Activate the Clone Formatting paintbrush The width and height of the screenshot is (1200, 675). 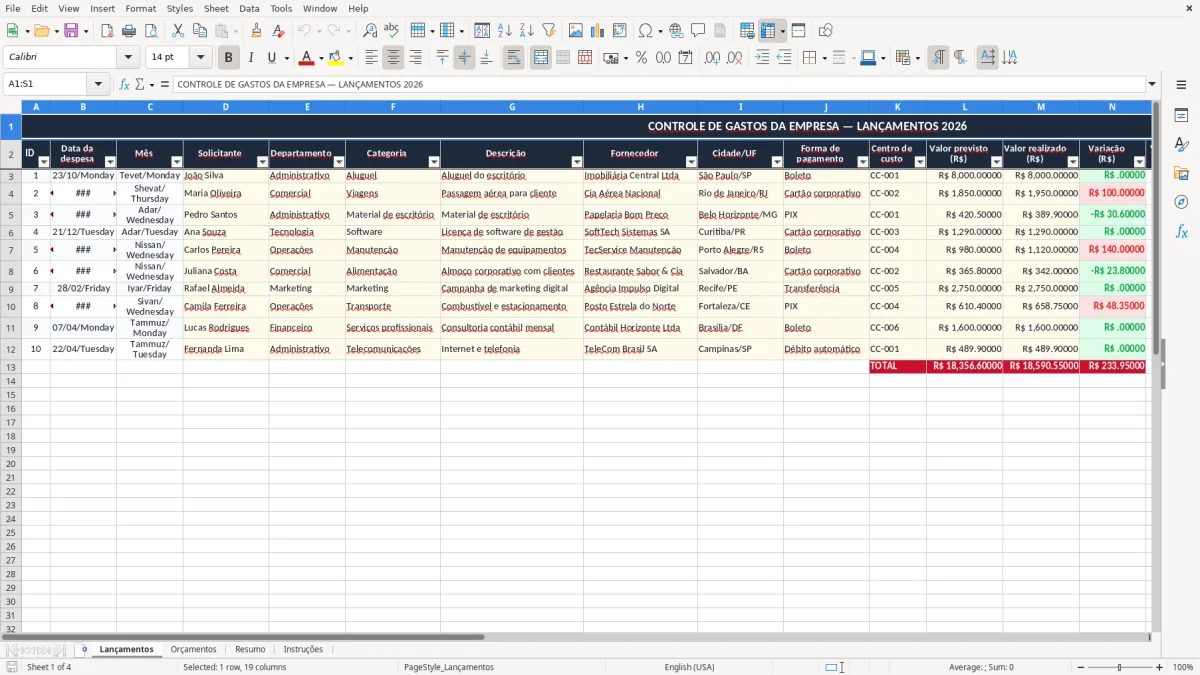click(x=257, y=31)
